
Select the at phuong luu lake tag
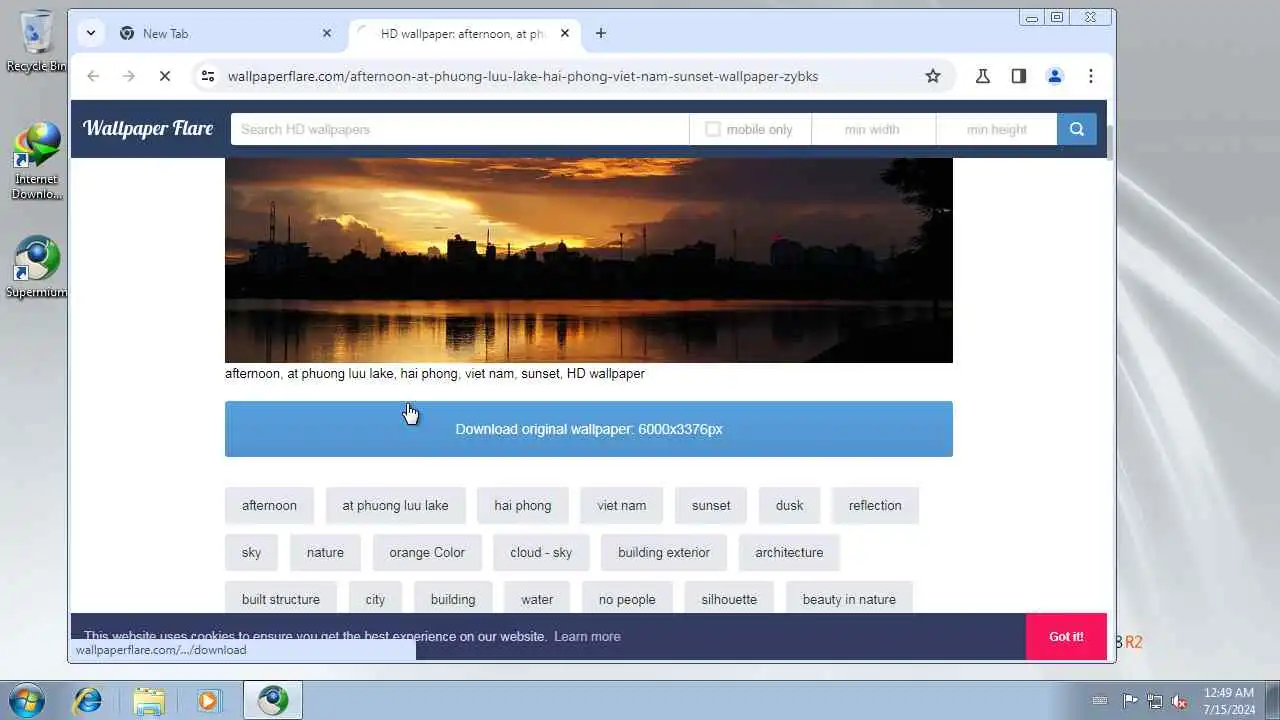pos(395,505)
